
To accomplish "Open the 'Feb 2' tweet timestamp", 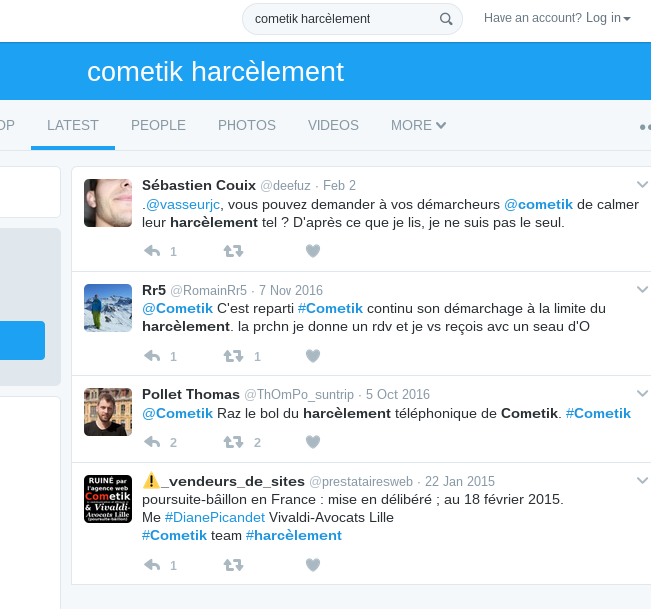I will click(339, 185).
